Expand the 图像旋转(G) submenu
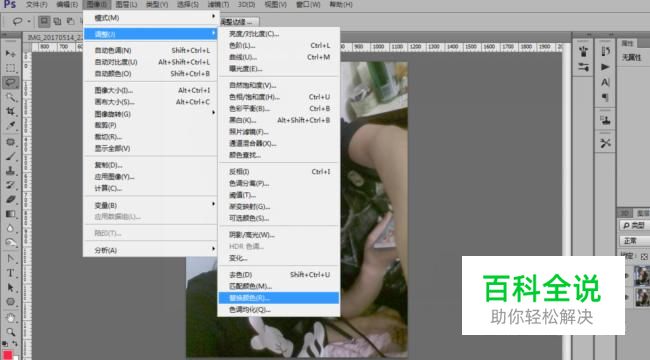Screen dimensions: 650x360 pos(151,114)
